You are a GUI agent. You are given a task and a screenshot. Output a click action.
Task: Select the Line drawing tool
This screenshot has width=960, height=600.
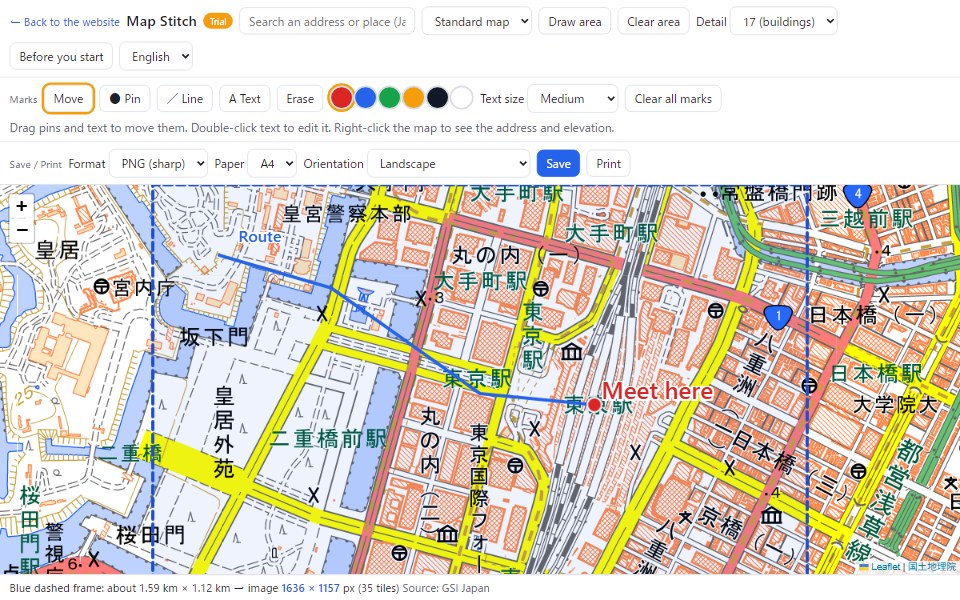tap(185, 99)
